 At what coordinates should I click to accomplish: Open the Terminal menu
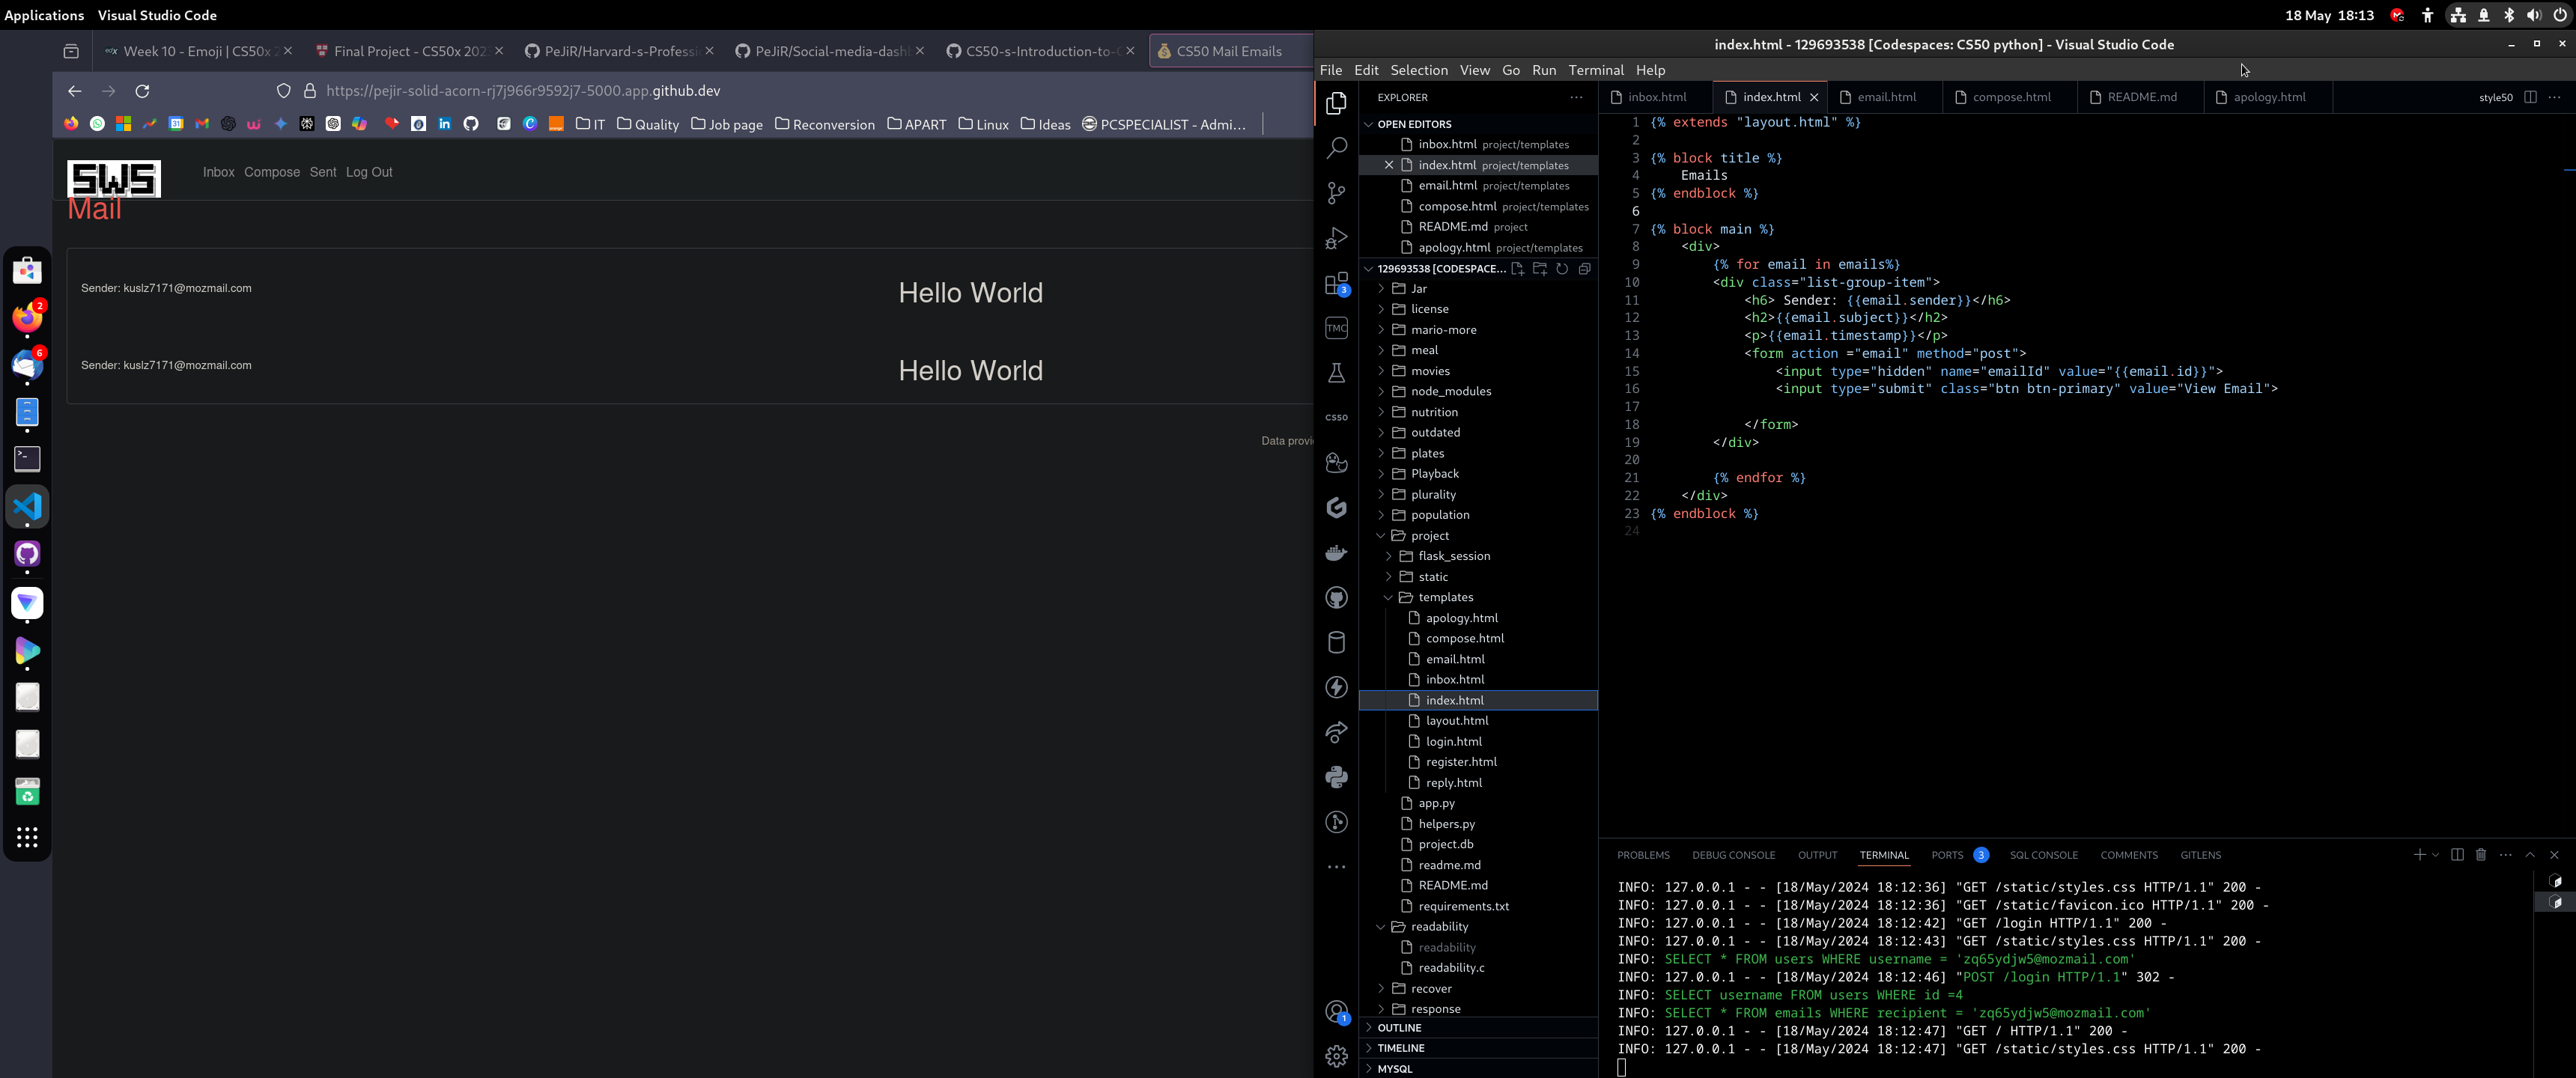coord(1595,70)
